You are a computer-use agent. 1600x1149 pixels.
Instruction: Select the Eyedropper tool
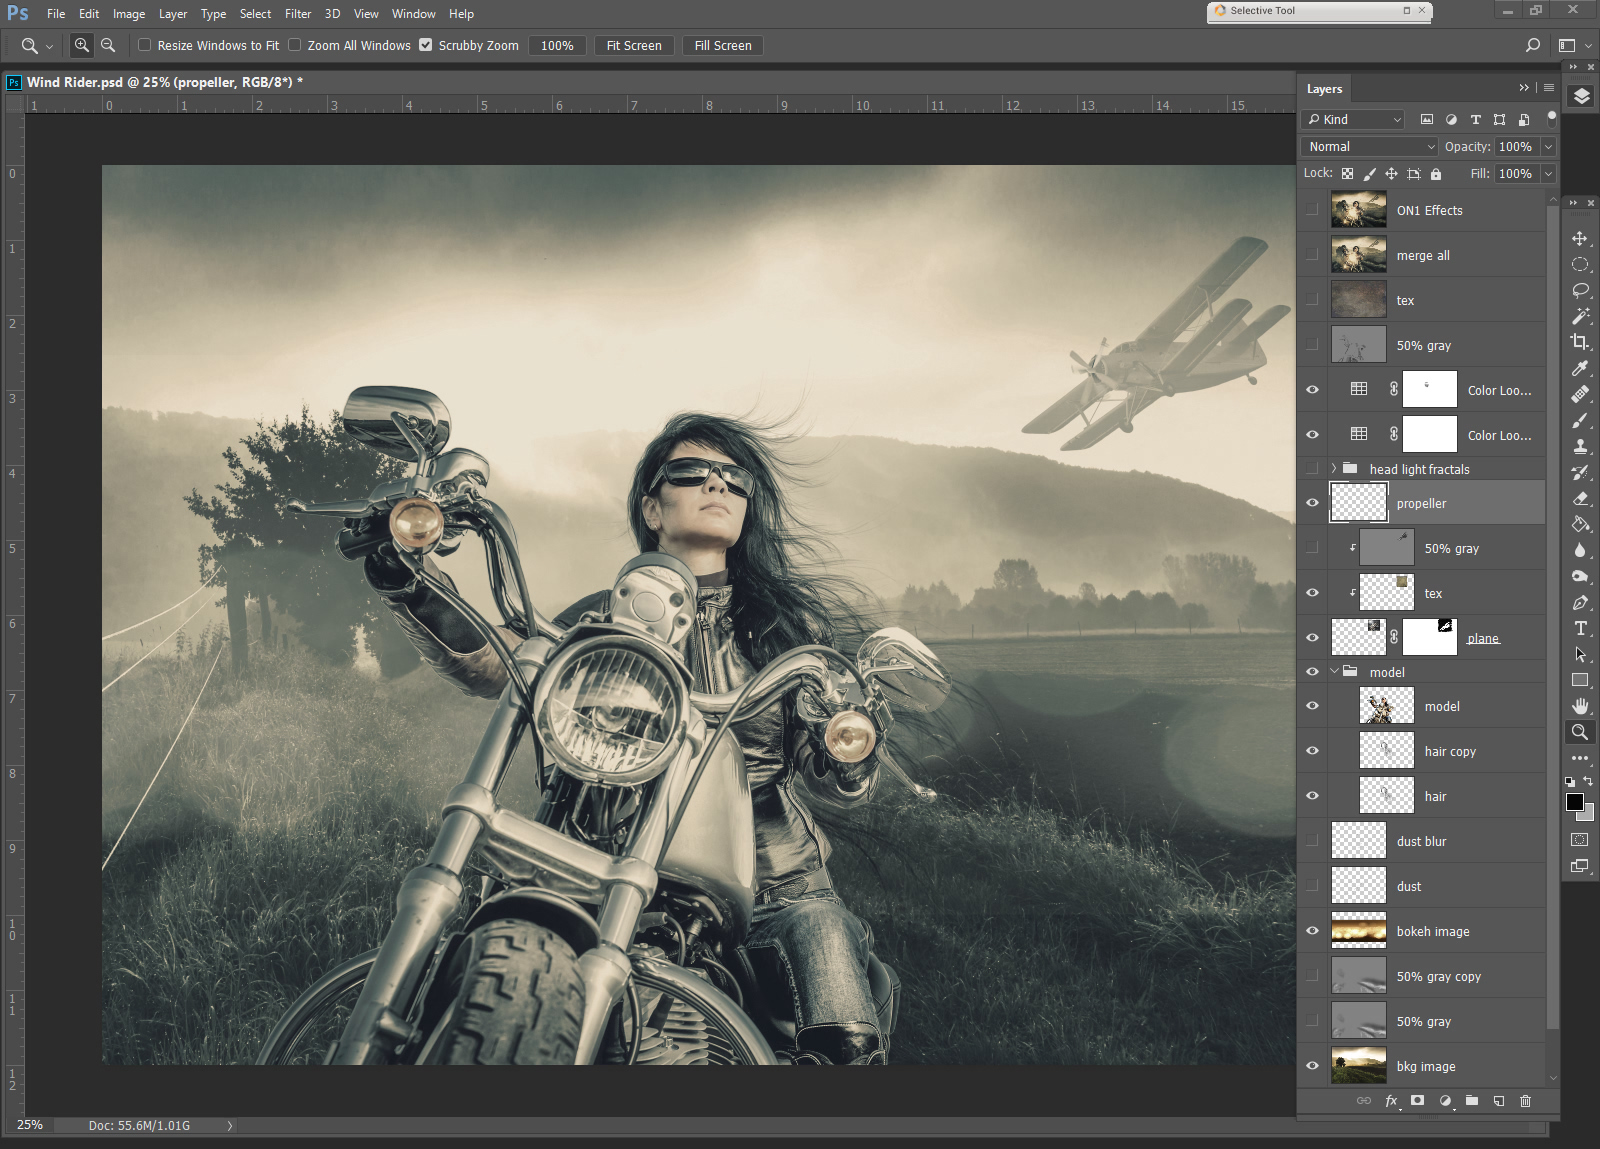tap(1580, 368)
